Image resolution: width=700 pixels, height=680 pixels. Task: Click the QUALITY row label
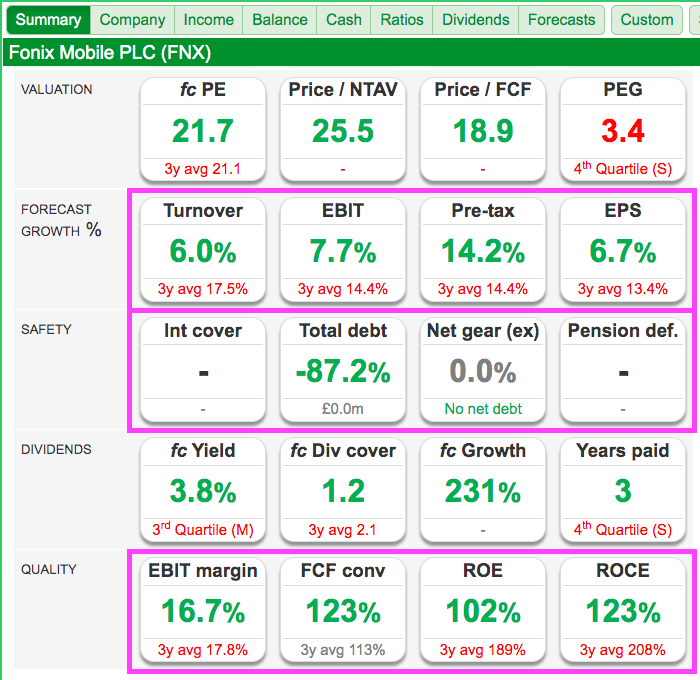(49, 570)
